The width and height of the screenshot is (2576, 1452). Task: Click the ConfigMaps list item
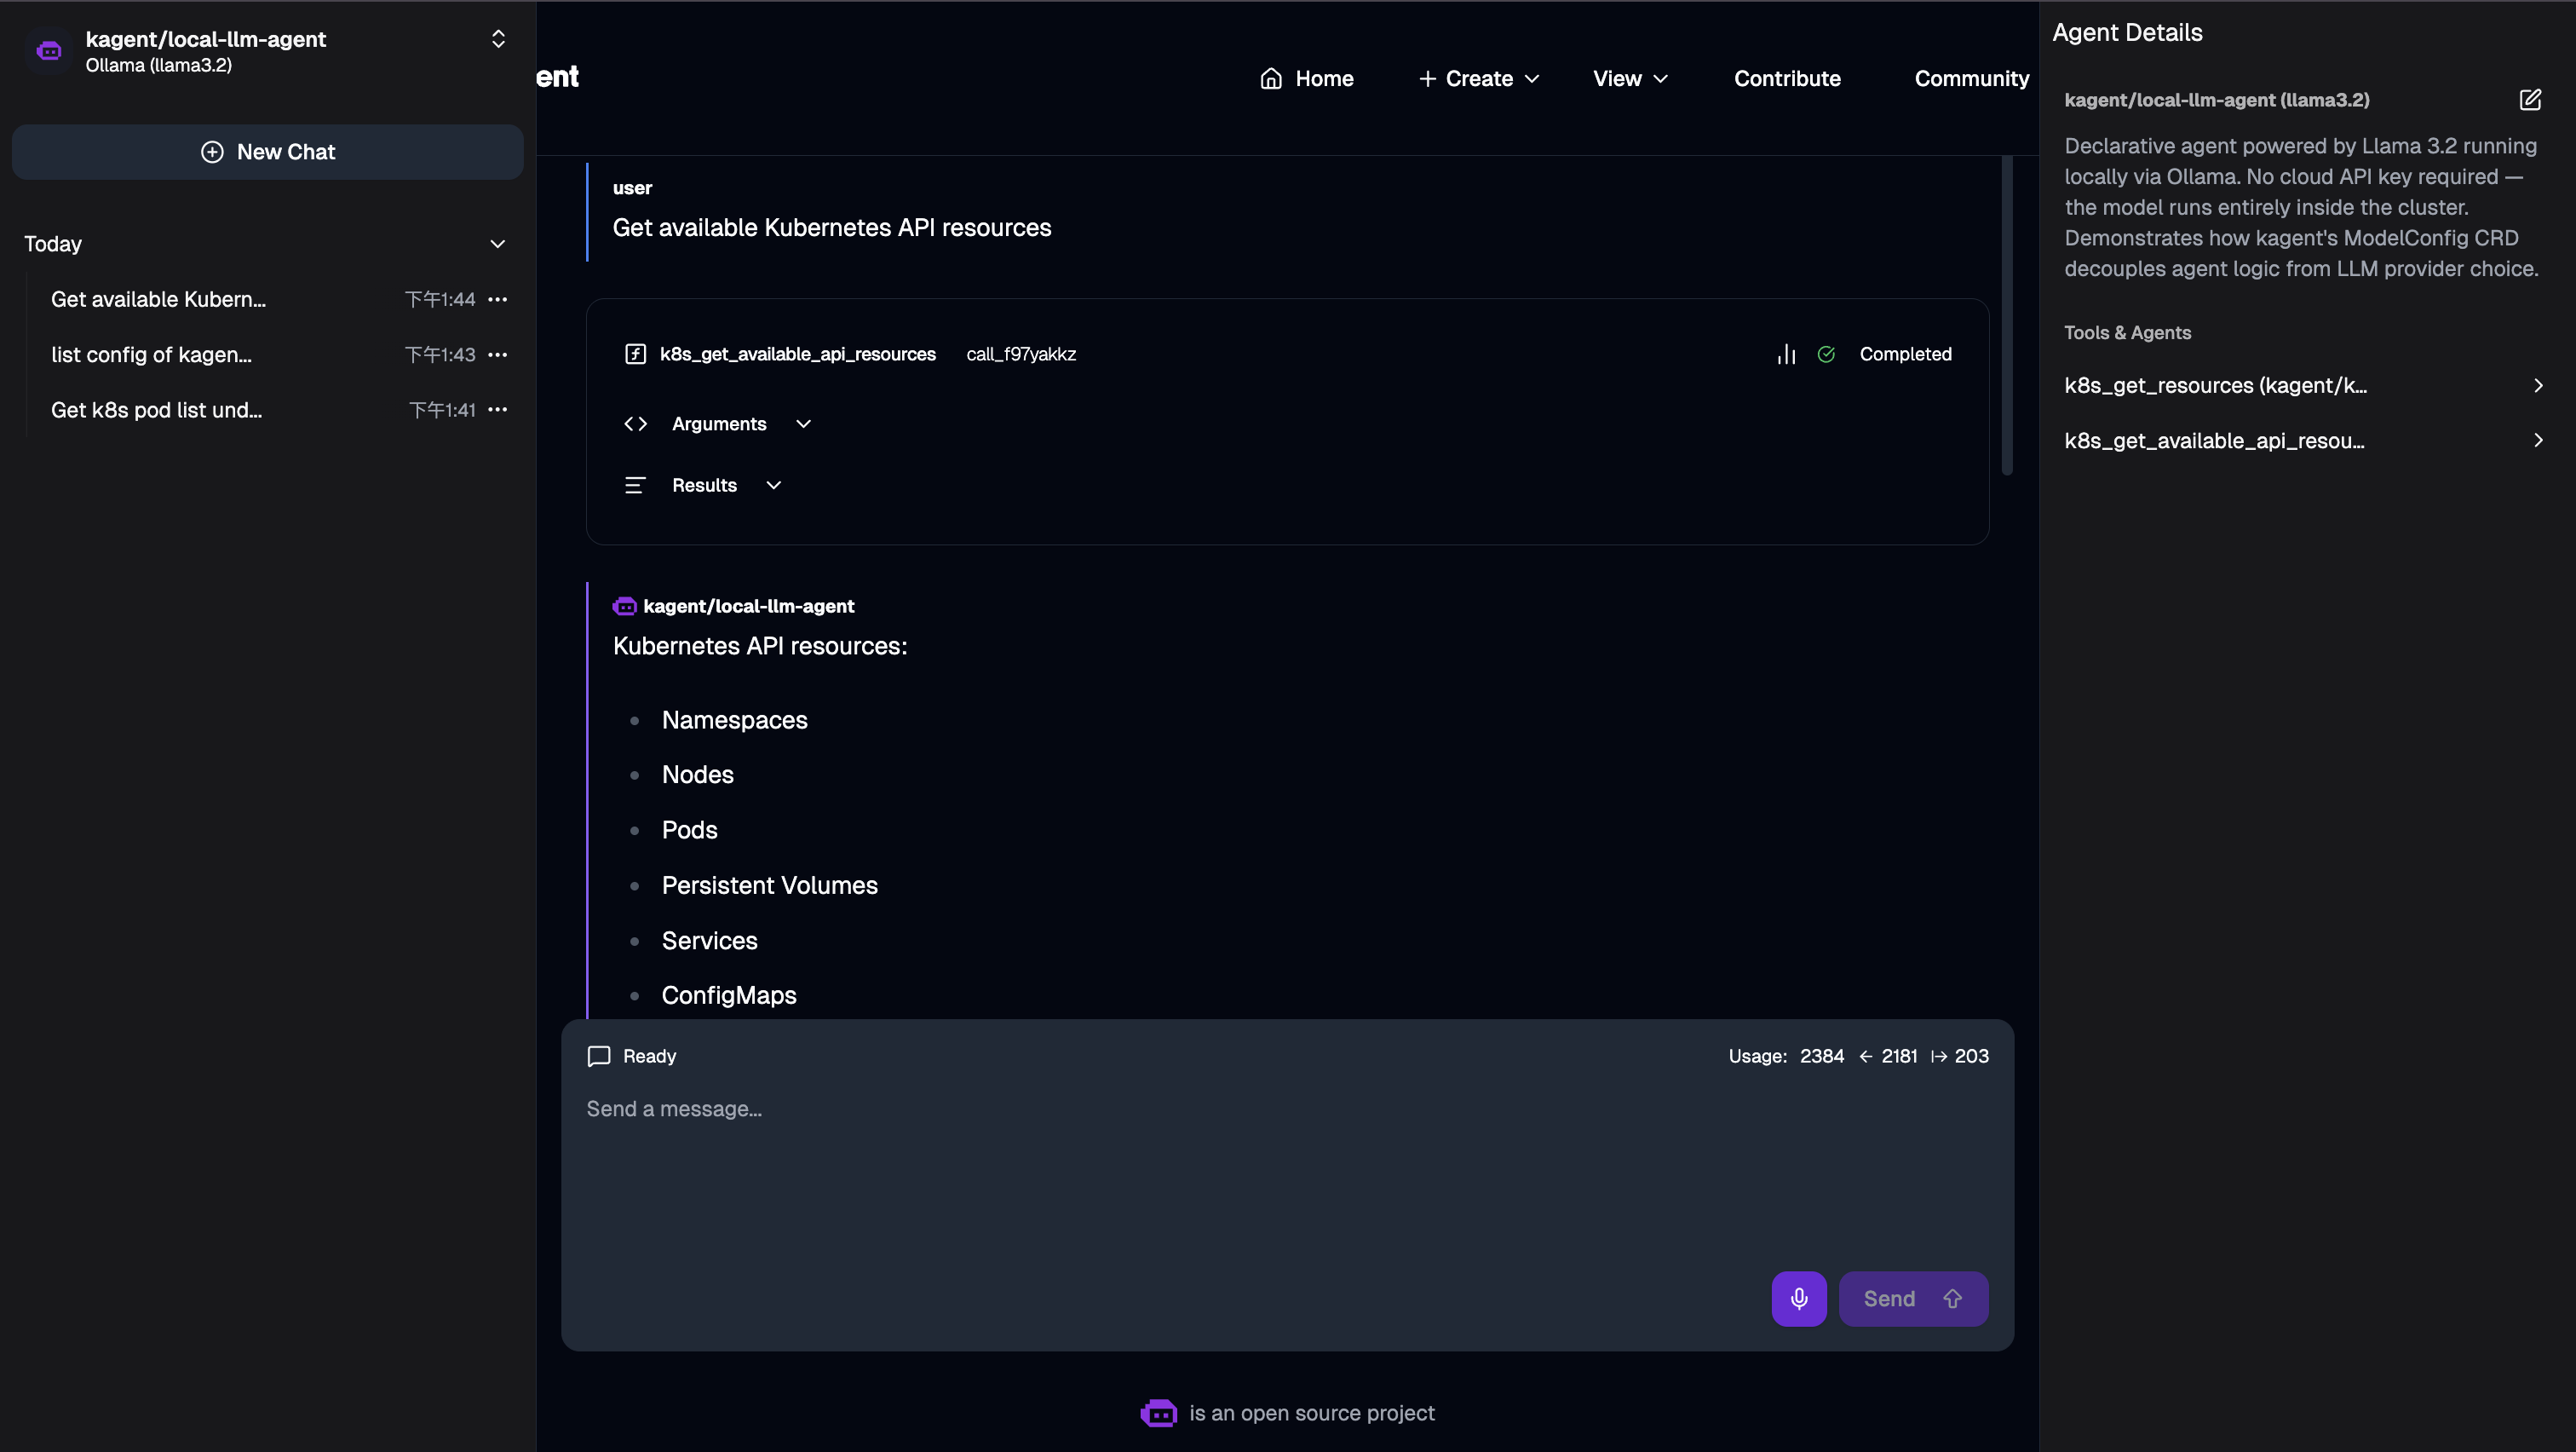728,995
